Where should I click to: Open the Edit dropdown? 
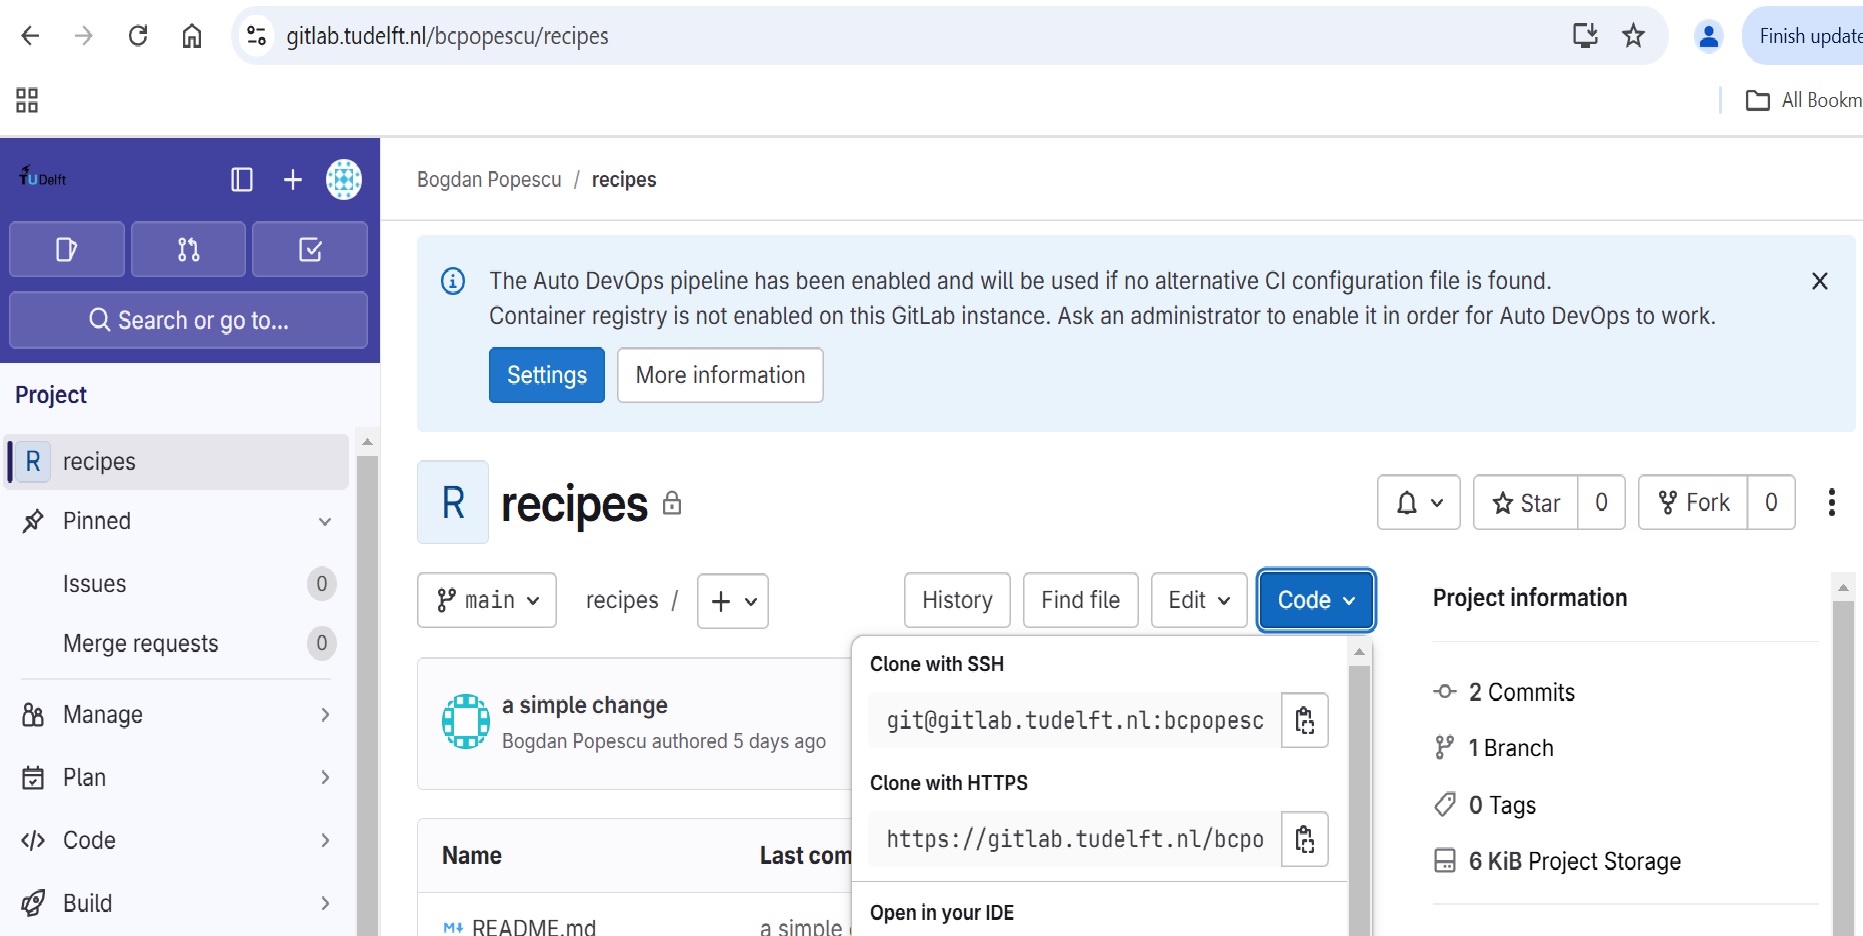pyautogui.click(x=1199, y=600)
